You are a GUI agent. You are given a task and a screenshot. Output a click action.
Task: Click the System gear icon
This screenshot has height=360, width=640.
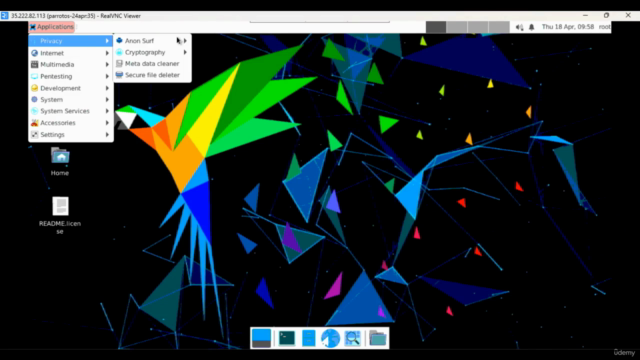(x=34, y=99)
